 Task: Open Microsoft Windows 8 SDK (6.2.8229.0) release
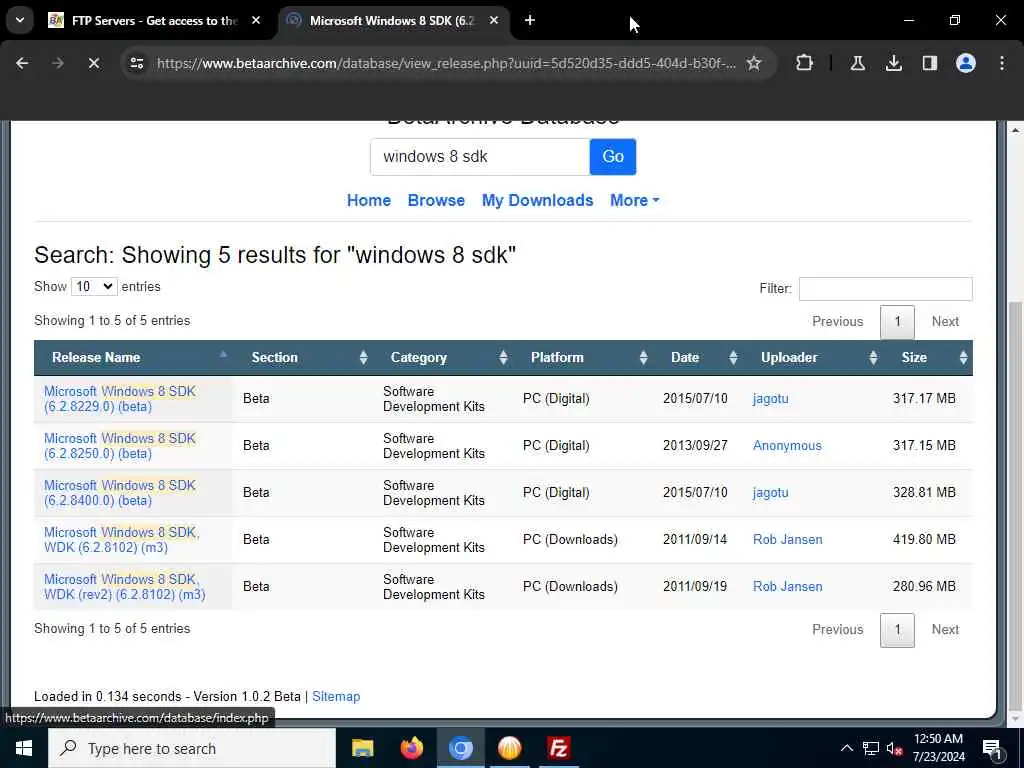pyautogui.click(x=120, y=399)
